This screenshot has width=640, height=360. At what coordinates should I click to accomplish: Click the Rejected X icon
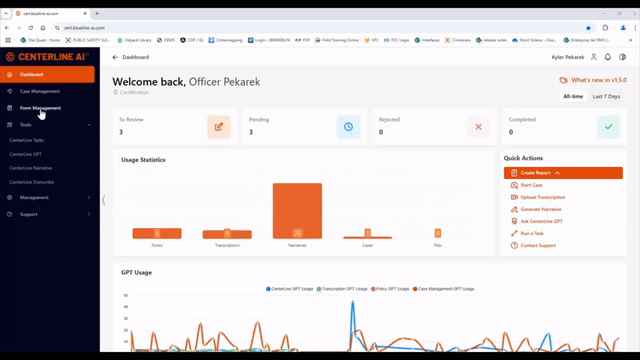(x=478, y=127)
